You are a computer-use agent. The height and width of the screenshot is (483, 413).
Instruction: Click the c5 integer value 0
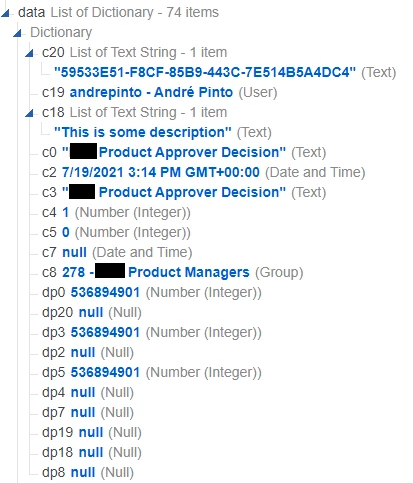[66, 232]
